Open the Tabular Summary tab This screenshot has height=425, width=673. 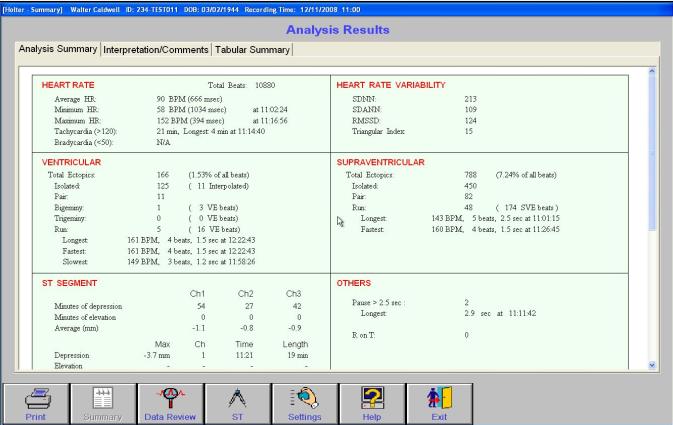pos(252,50)
